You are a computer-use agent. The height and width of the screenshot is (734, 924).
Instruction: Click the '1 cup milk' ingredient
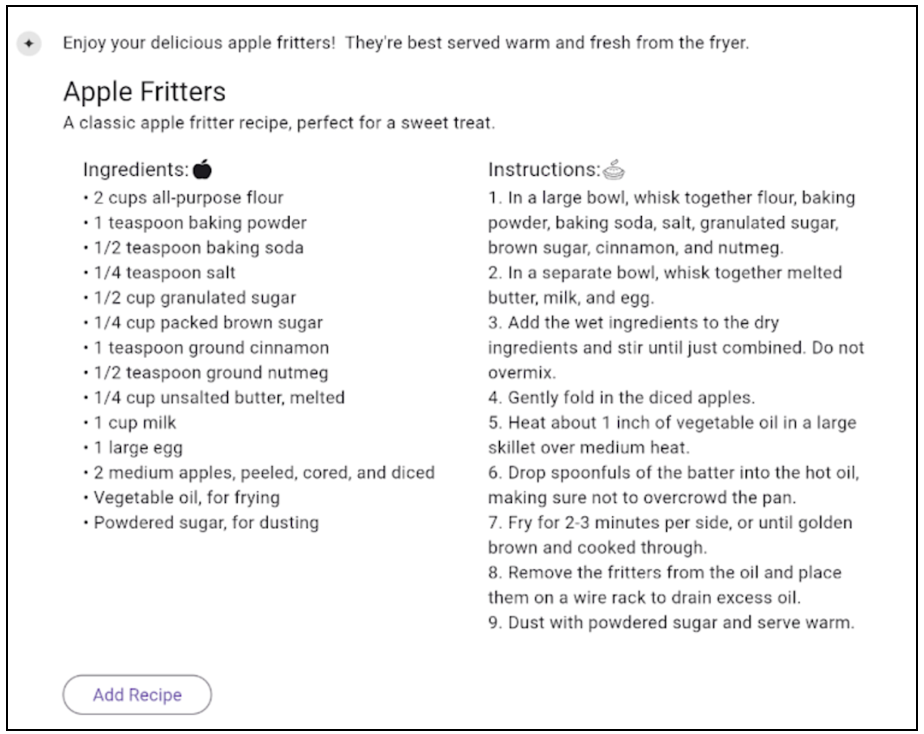[x=135, y=422]
